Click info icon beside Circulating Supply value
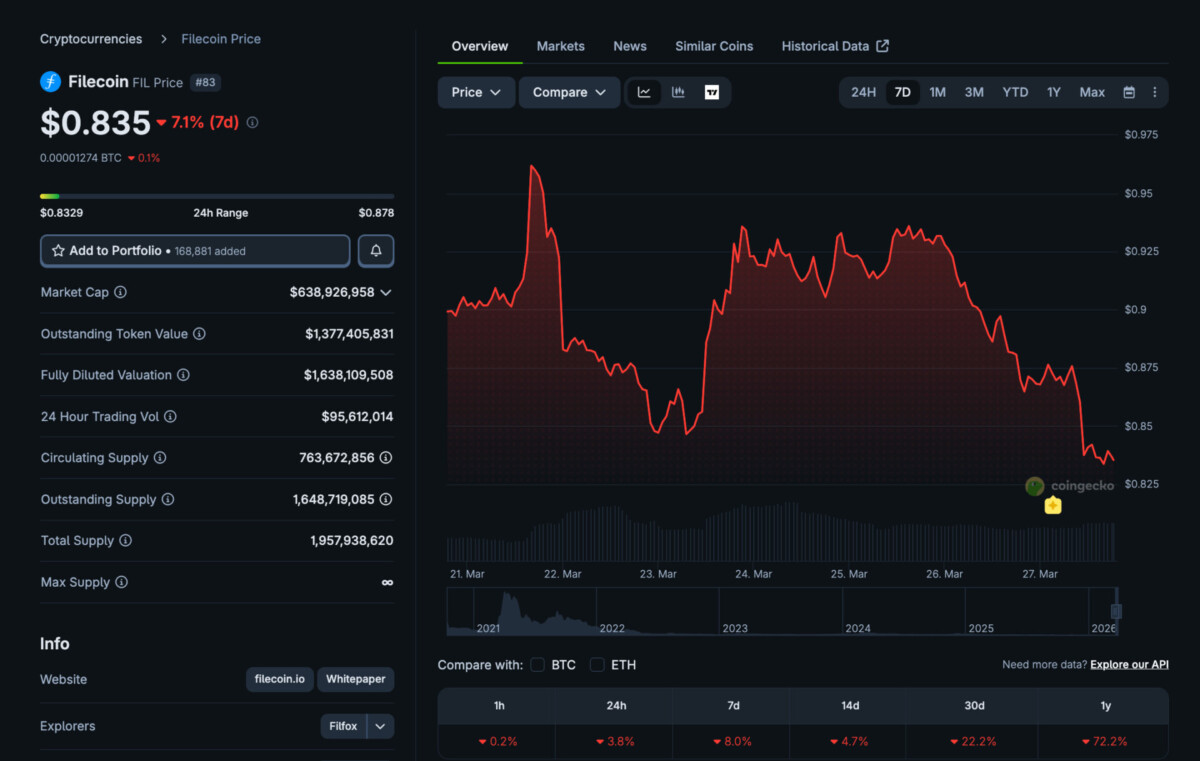This screenshot has height=761, width=1200. [x=386, y=458]
